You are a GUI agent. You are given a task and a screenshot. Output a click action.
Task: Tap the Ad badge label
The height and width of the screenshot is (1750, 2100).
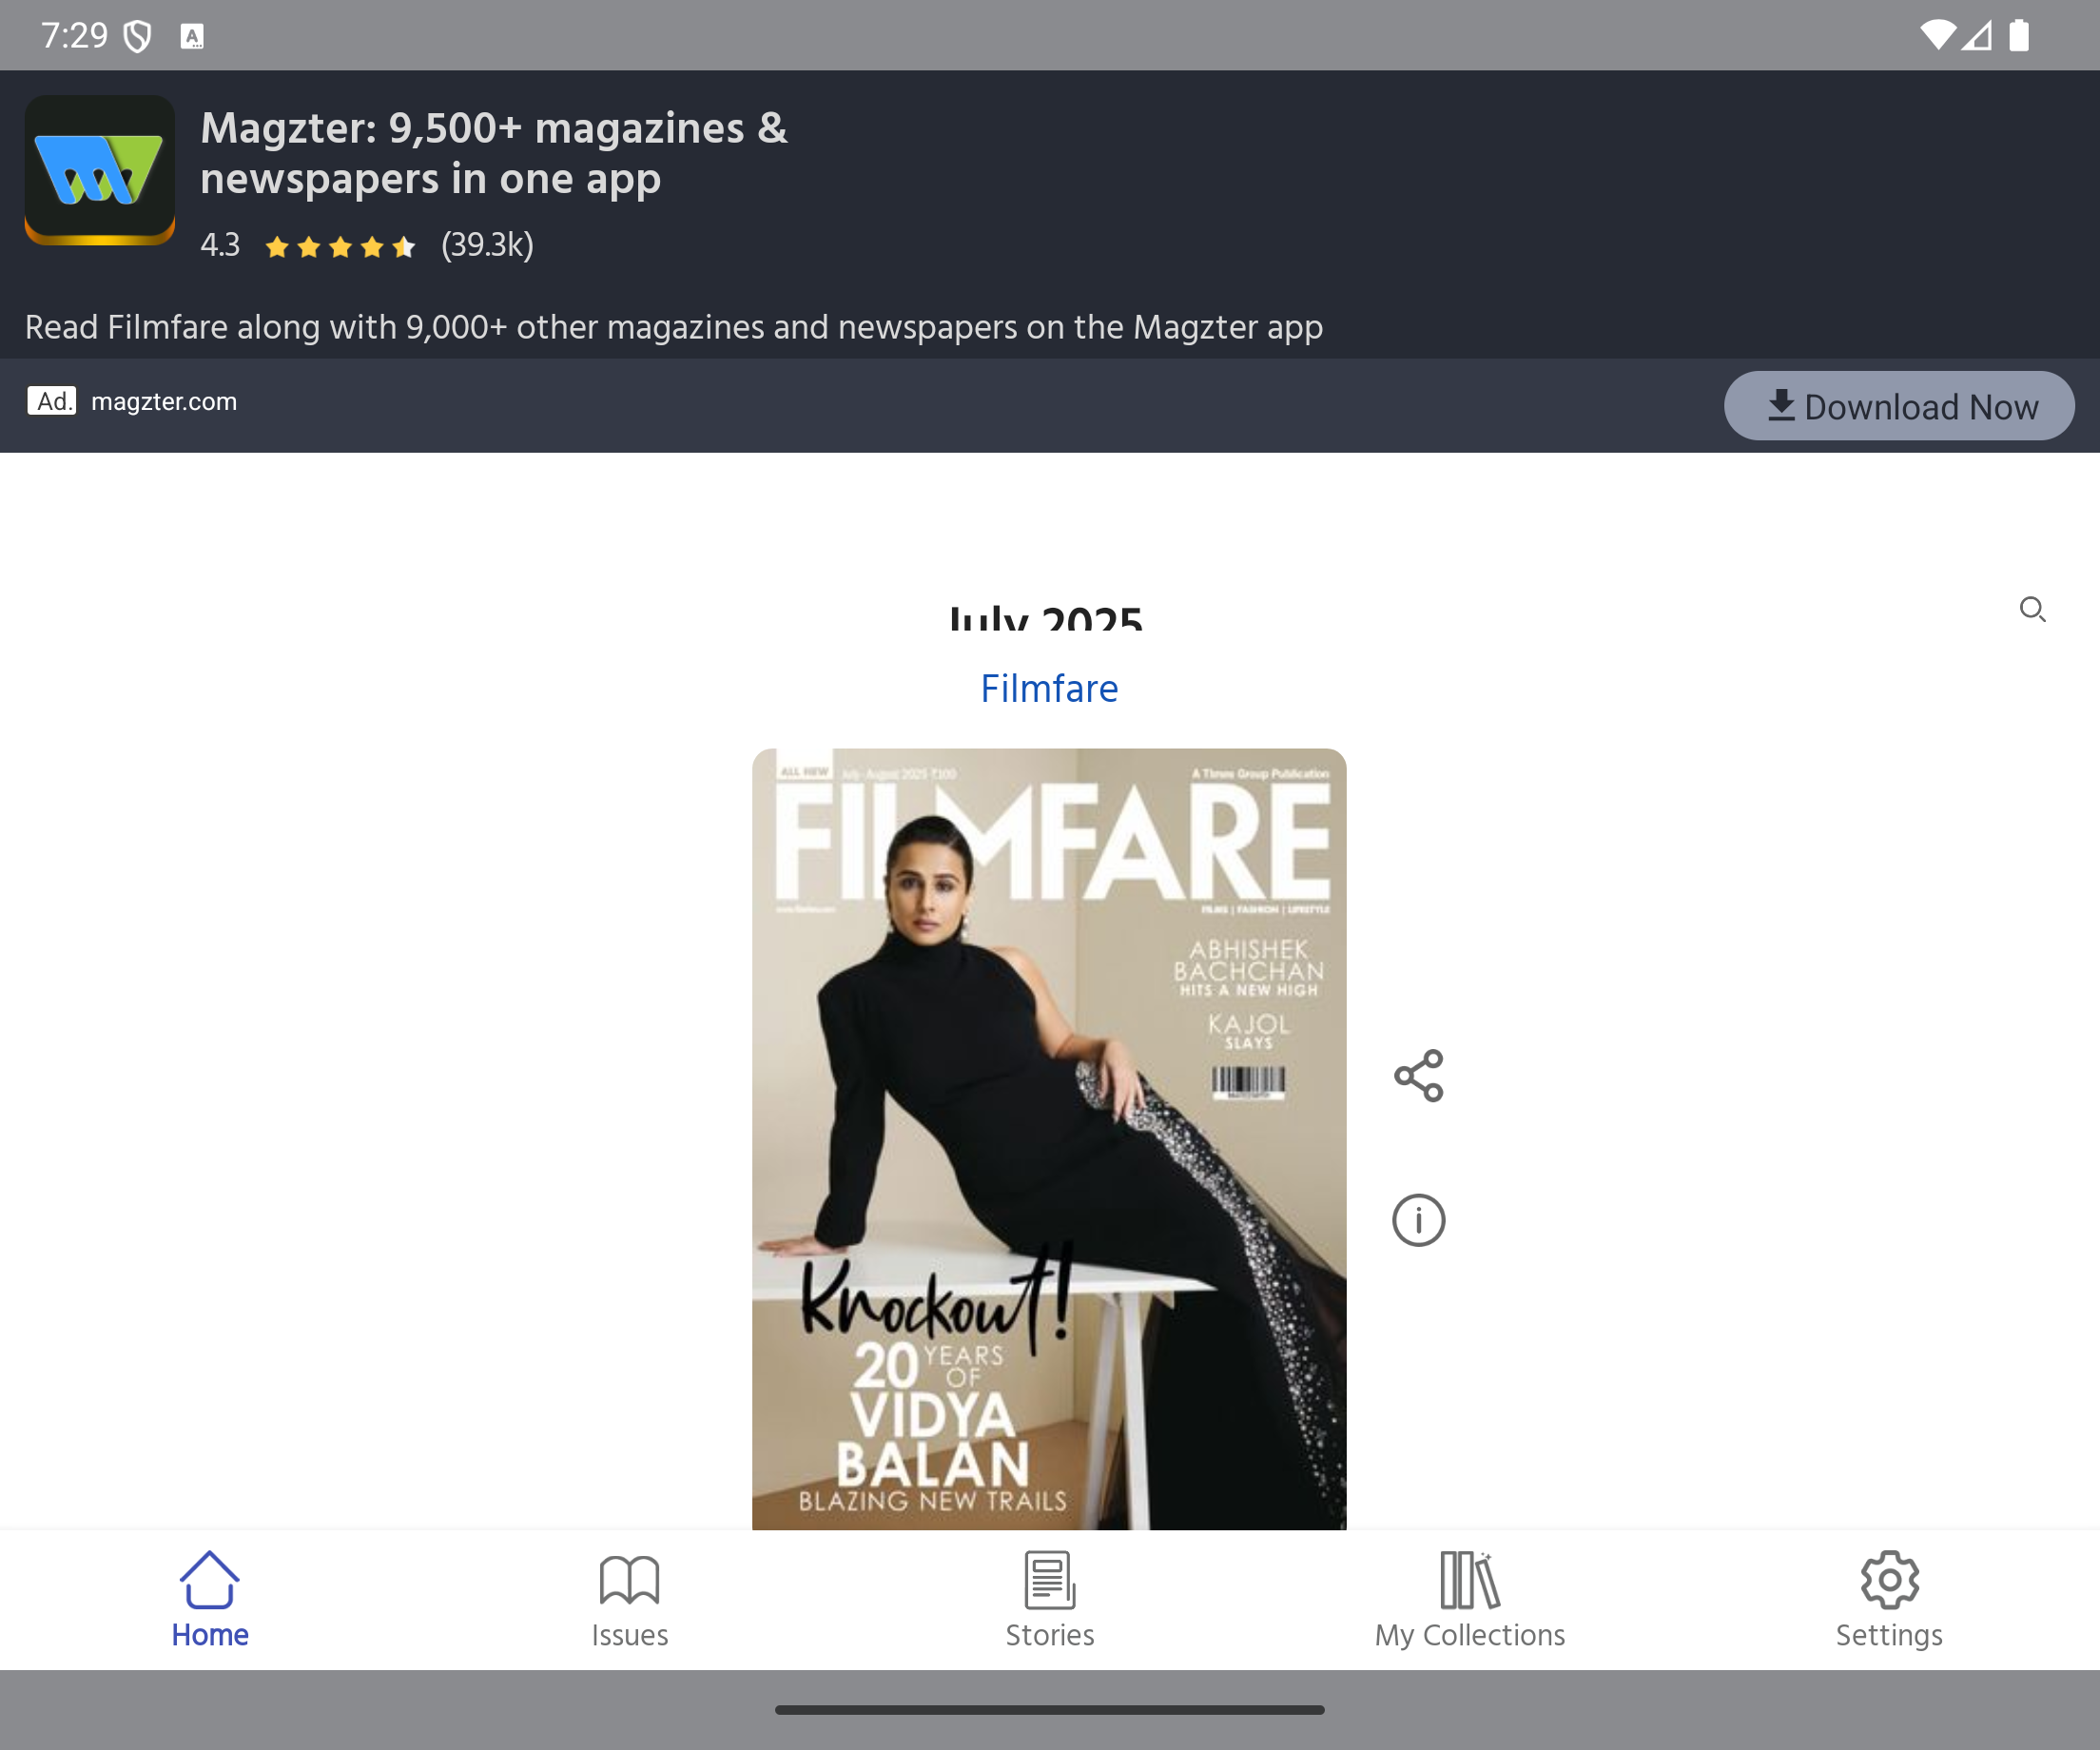pos(51,401)
